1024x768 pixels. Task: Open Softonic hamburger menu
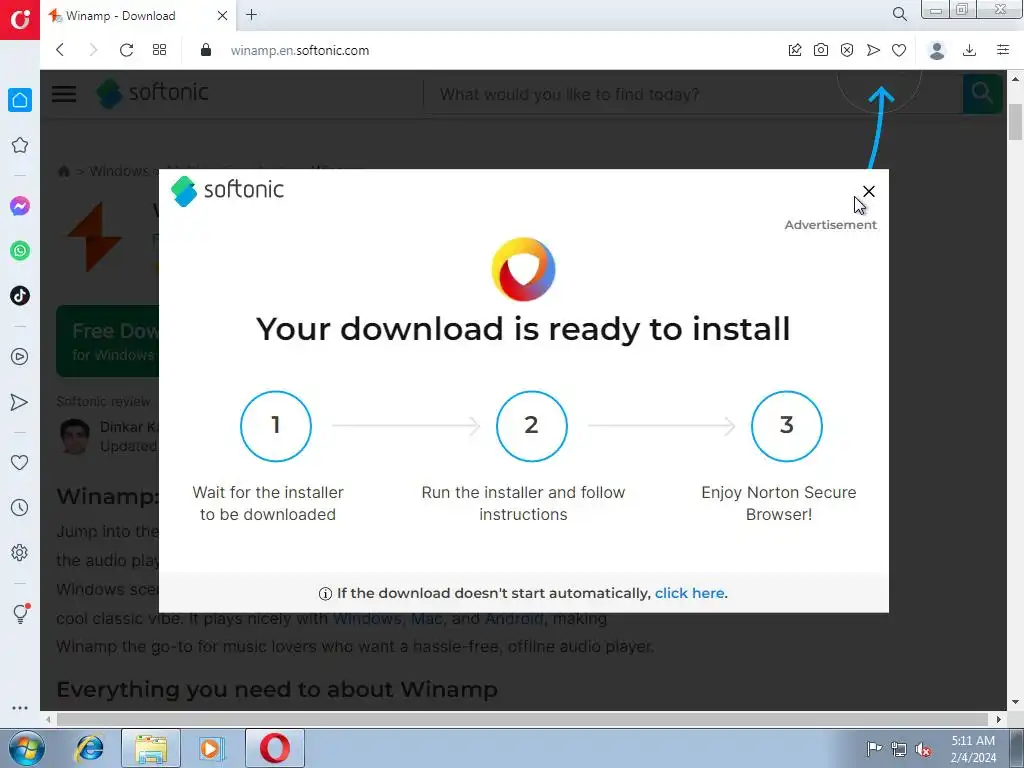tap(64, 94)
